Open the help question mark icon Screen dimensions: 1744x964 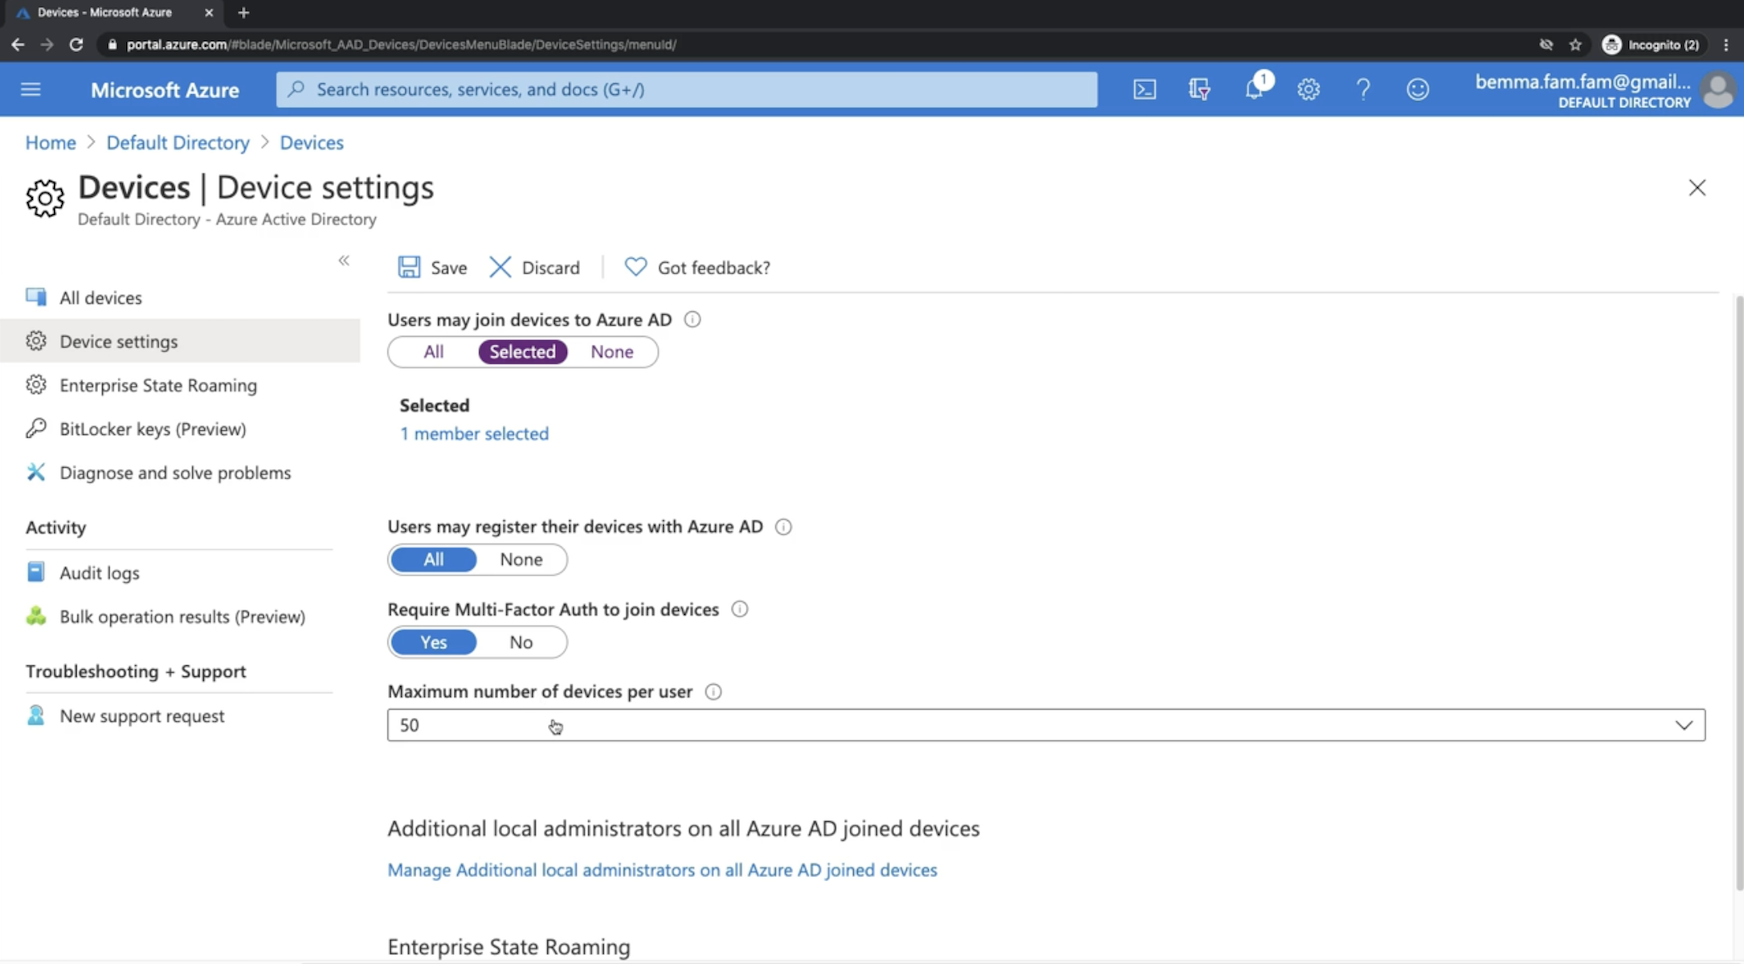[1363, 90]
